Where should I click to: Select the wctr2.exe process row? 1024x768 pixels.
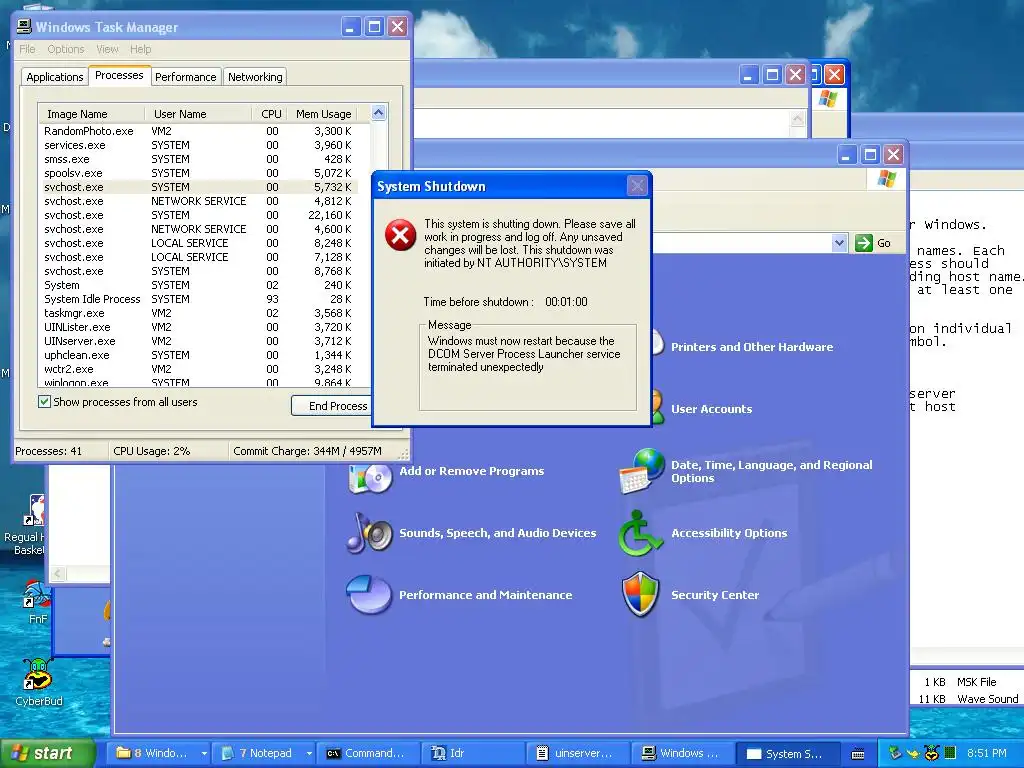tap(199, 369)
